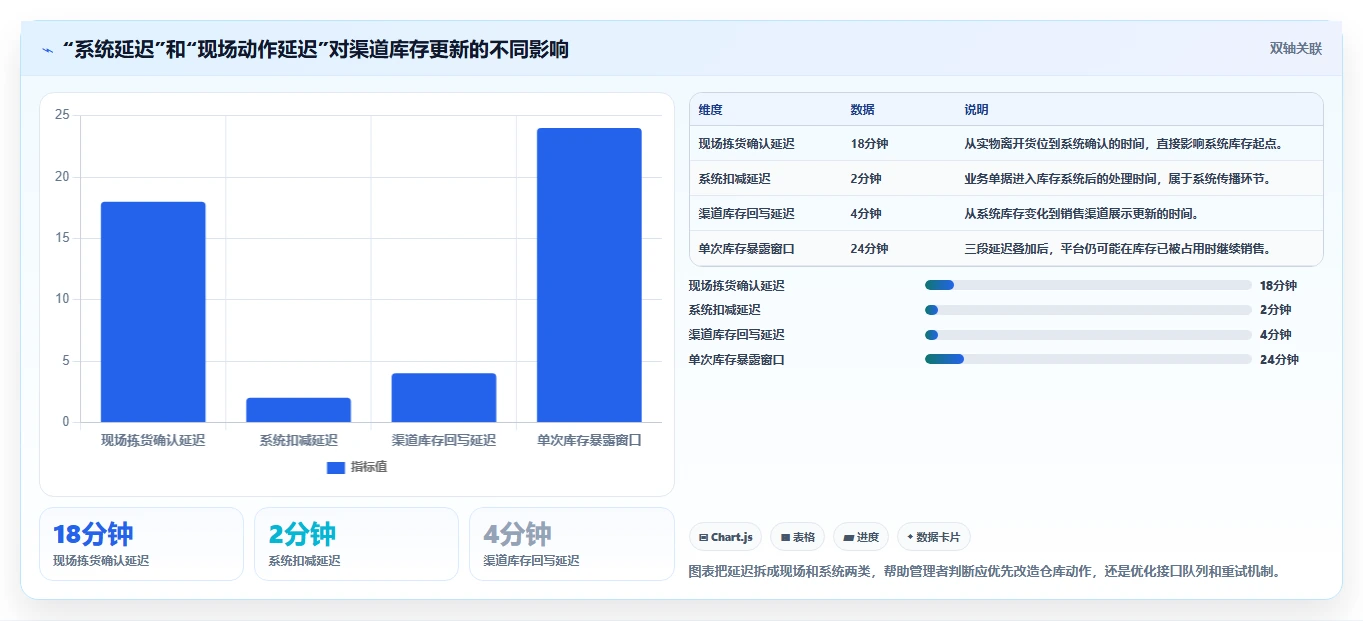Click 系统扣减延迟 x-axis label under chart
This screenshot has height=621, width=1363.
[298, 440]
